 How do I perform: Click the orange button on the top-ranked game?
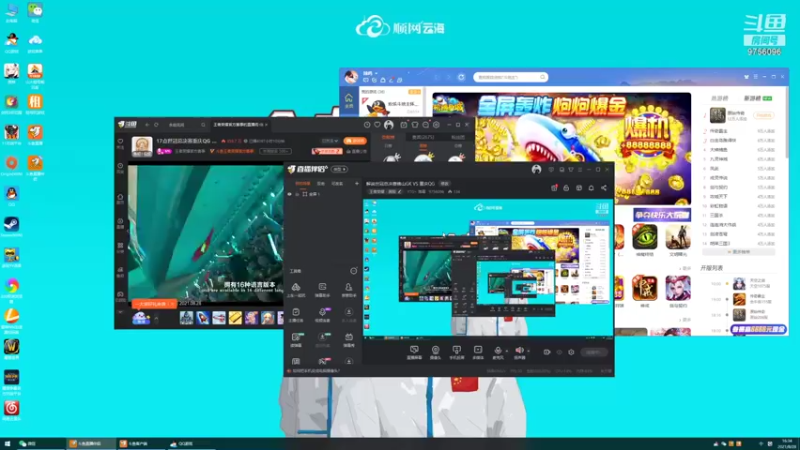(764, 115)
